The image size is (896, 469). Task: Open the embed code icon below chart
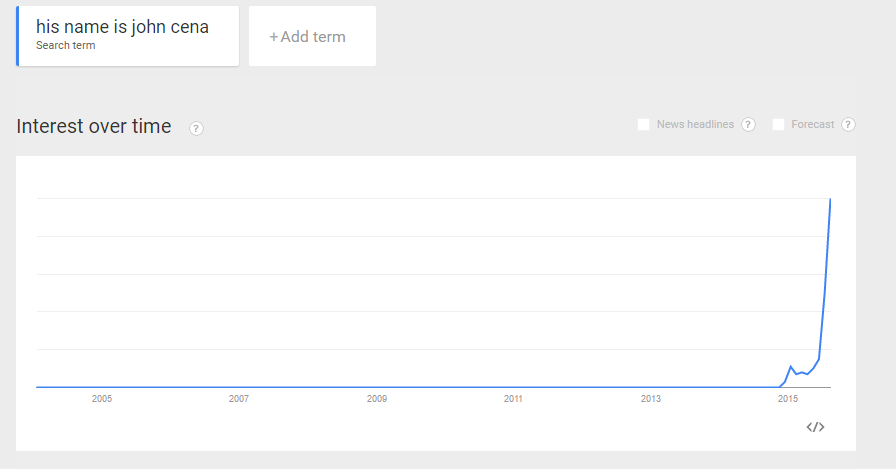coord(815,427)
